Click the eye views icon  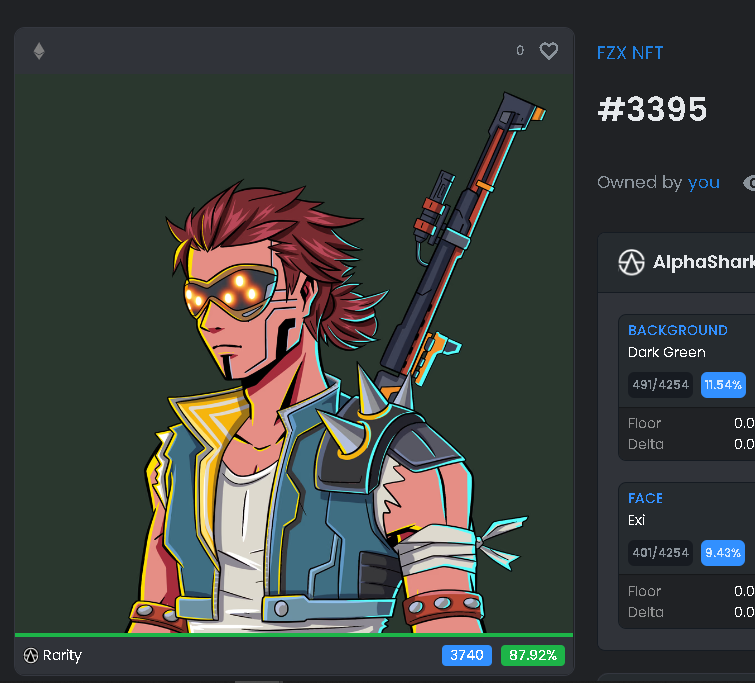749,183
